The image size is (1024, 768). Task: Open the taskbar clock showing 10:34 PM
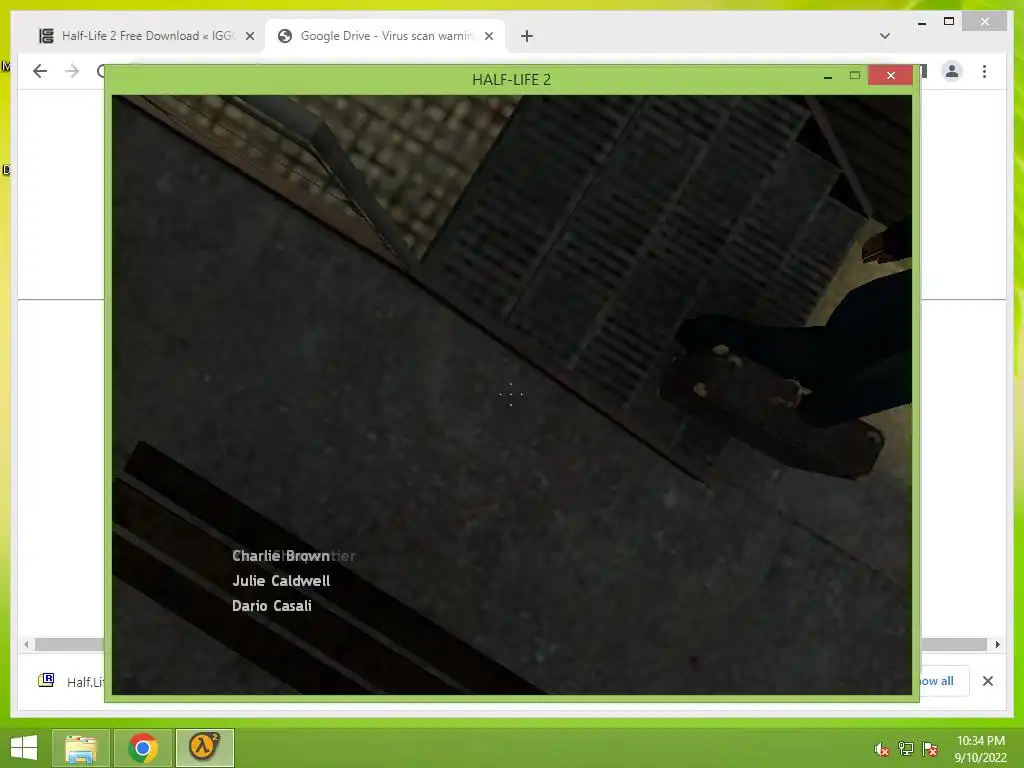point(980,749)
